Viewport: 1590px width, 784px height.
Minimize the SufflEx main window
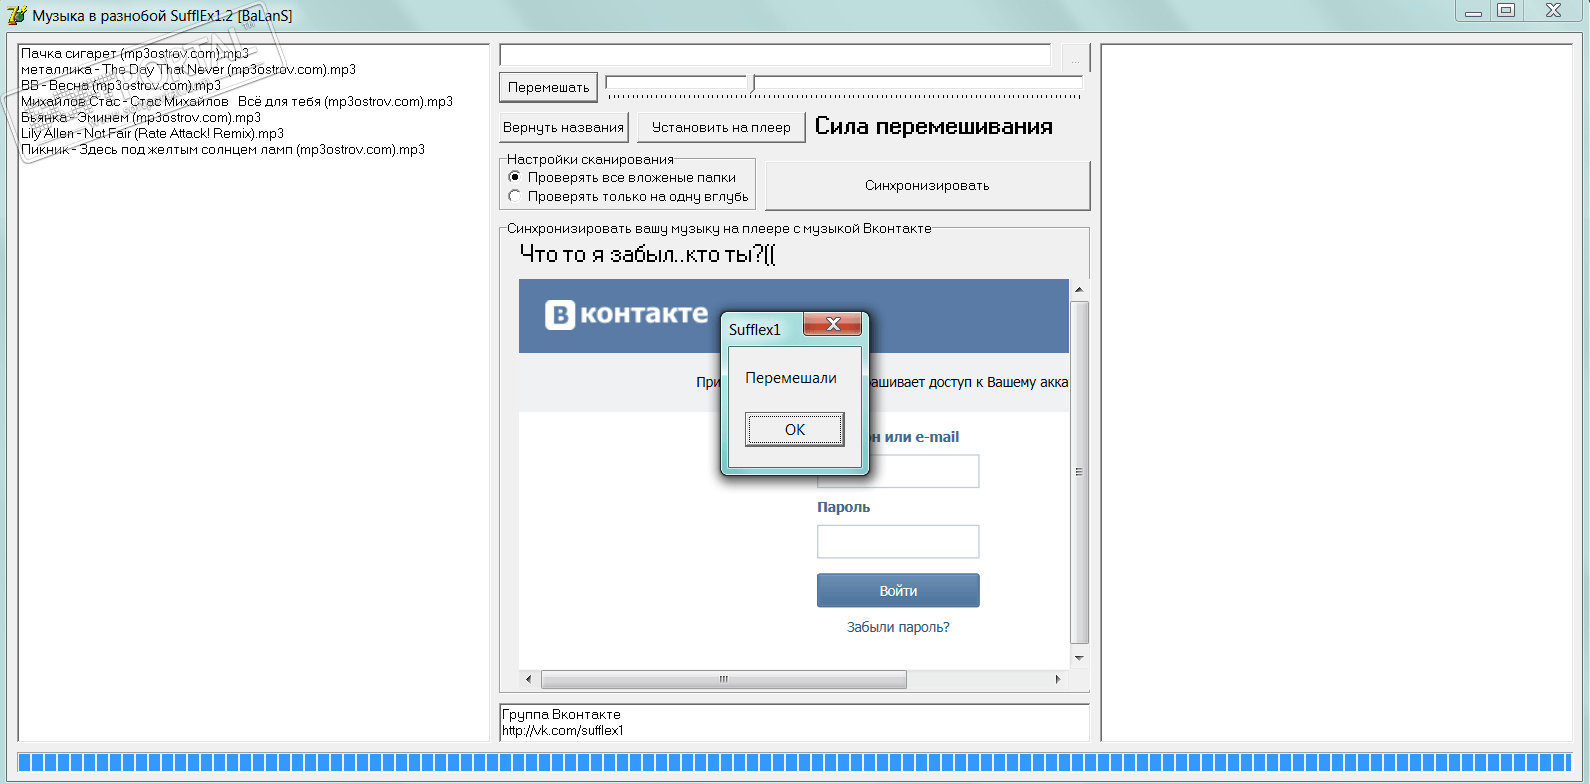(x=1473, y=12)
